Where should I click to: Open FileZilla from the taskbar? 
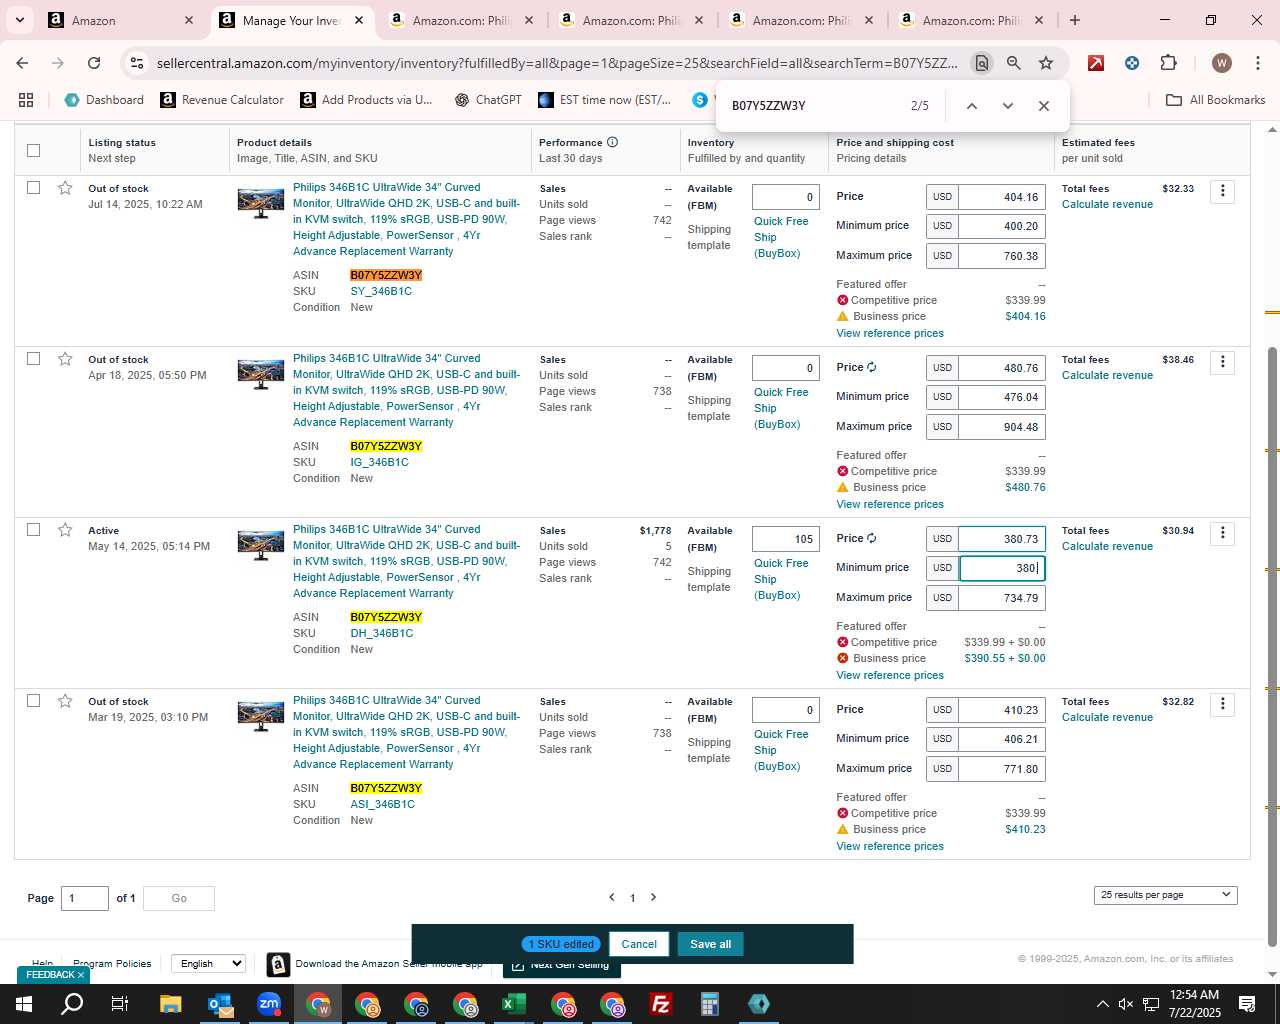661,1004
